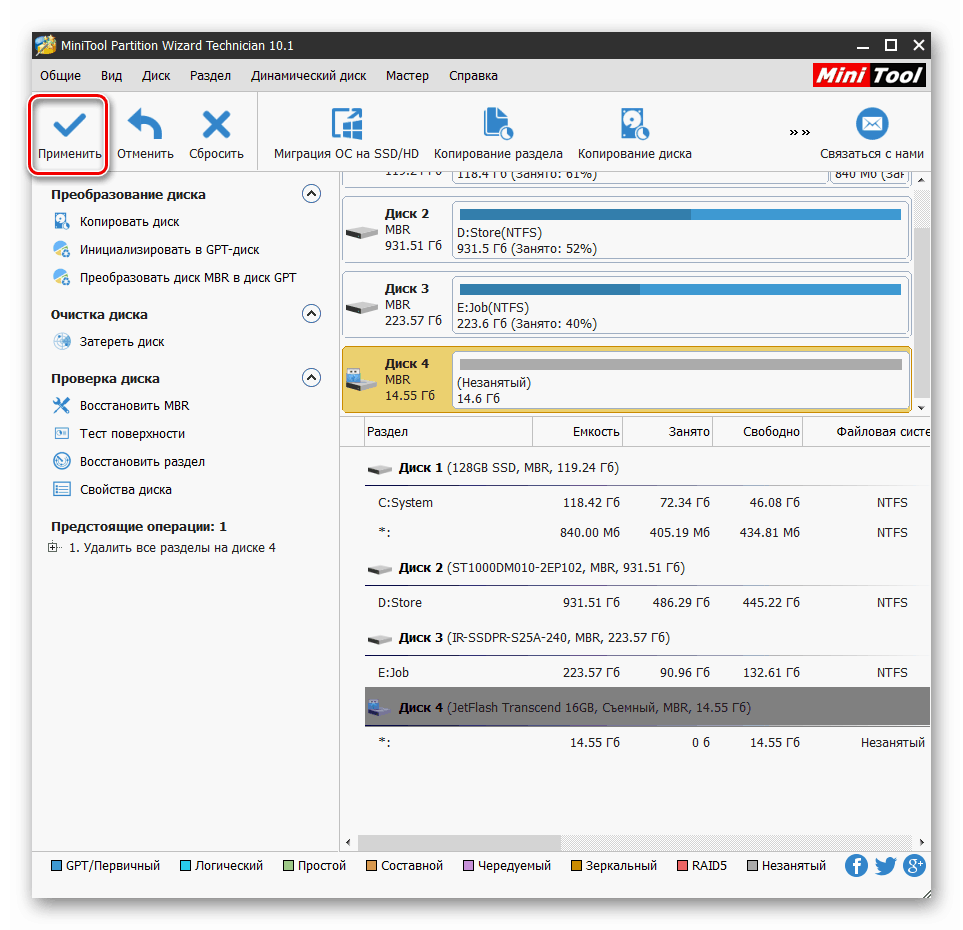963x930 pixels.
Task: Click D:Store(NTFS) partition usage bar
Action: [680, 214]
